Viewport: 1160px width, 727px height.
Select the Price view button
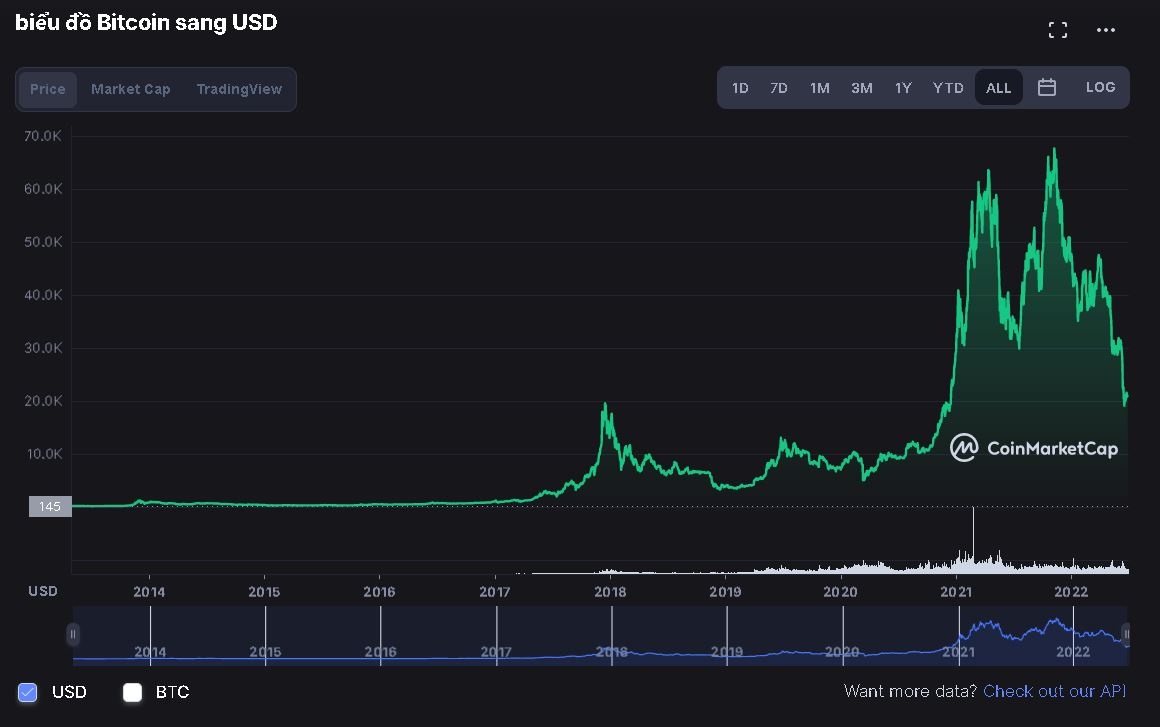47,89
